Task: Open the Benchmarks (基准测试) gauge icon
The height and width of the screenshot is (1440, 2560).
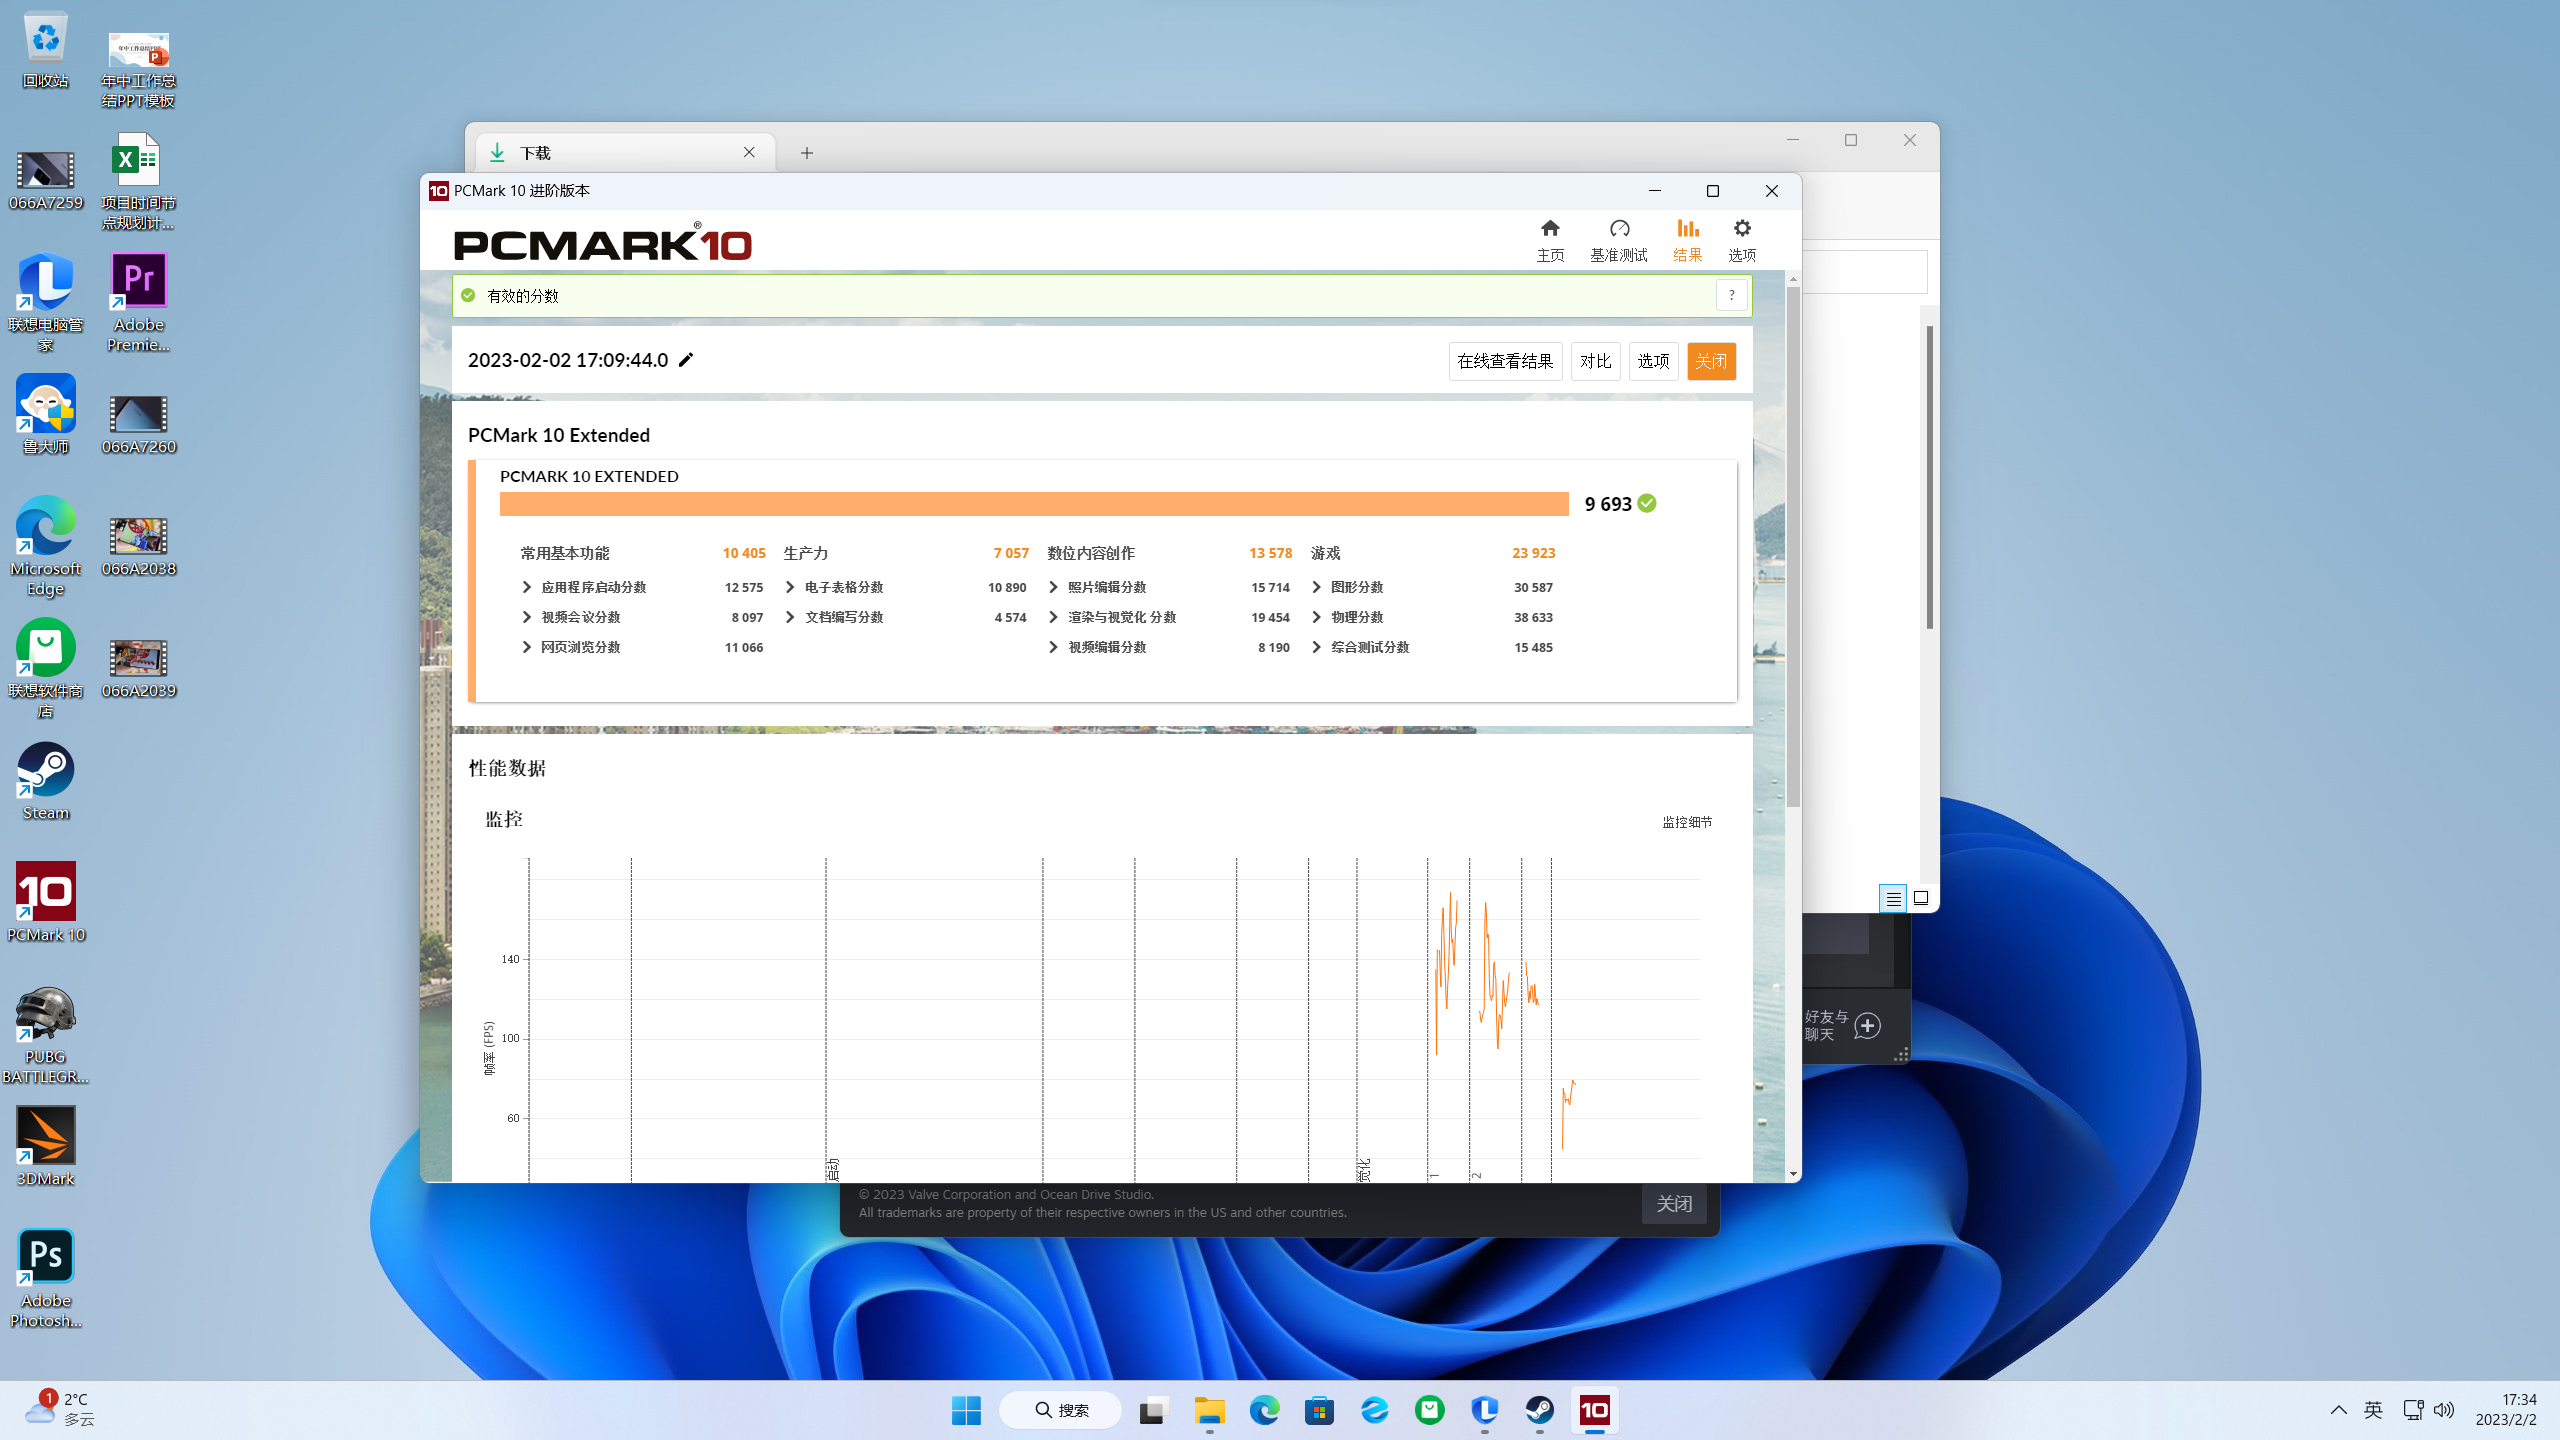Action: click(x=1619, y=229)
